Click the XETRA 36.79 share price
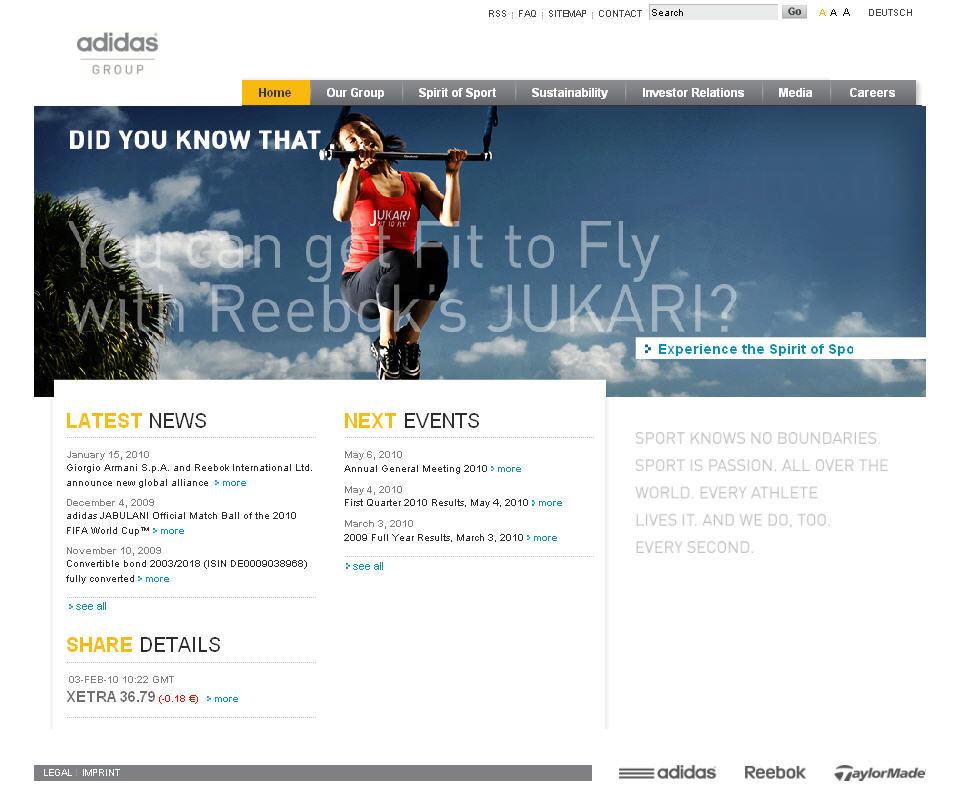 tap(111, 697)
